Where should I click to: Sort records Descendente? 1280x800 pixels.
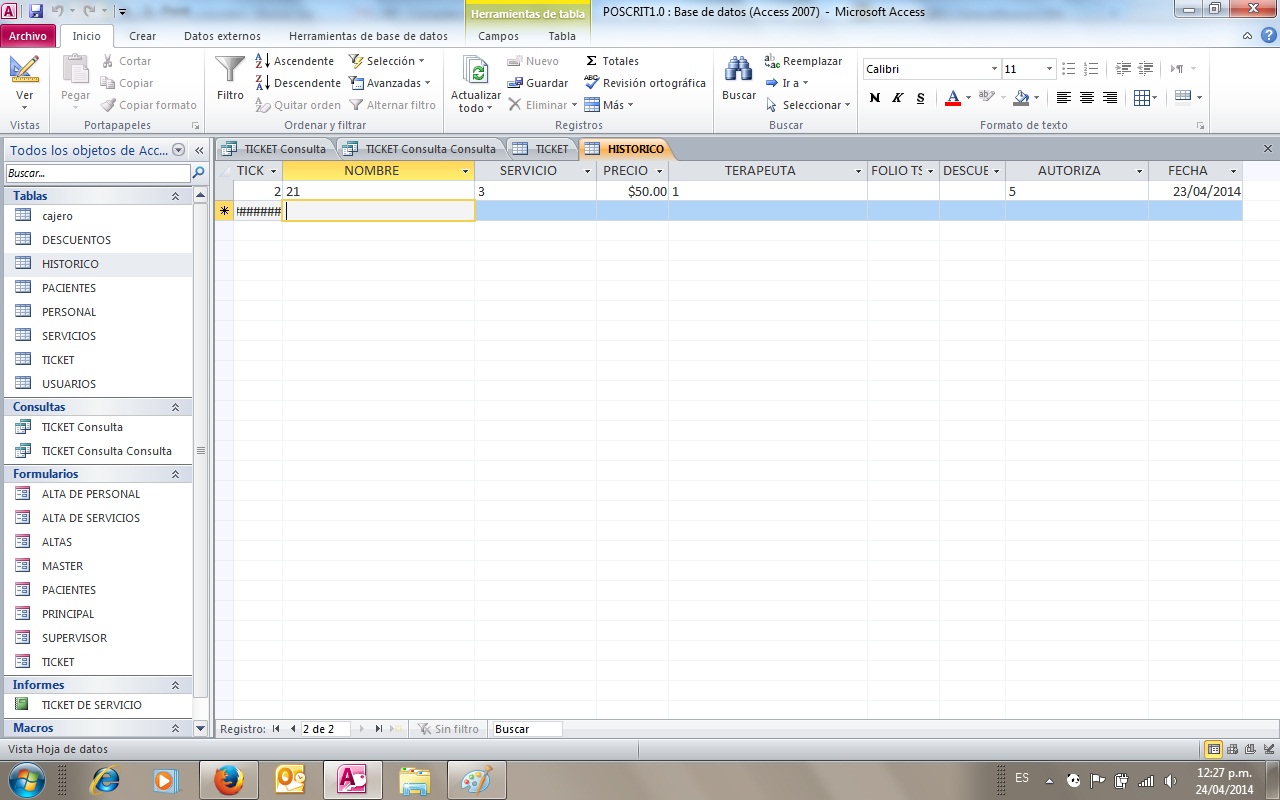tap(298, 83)
